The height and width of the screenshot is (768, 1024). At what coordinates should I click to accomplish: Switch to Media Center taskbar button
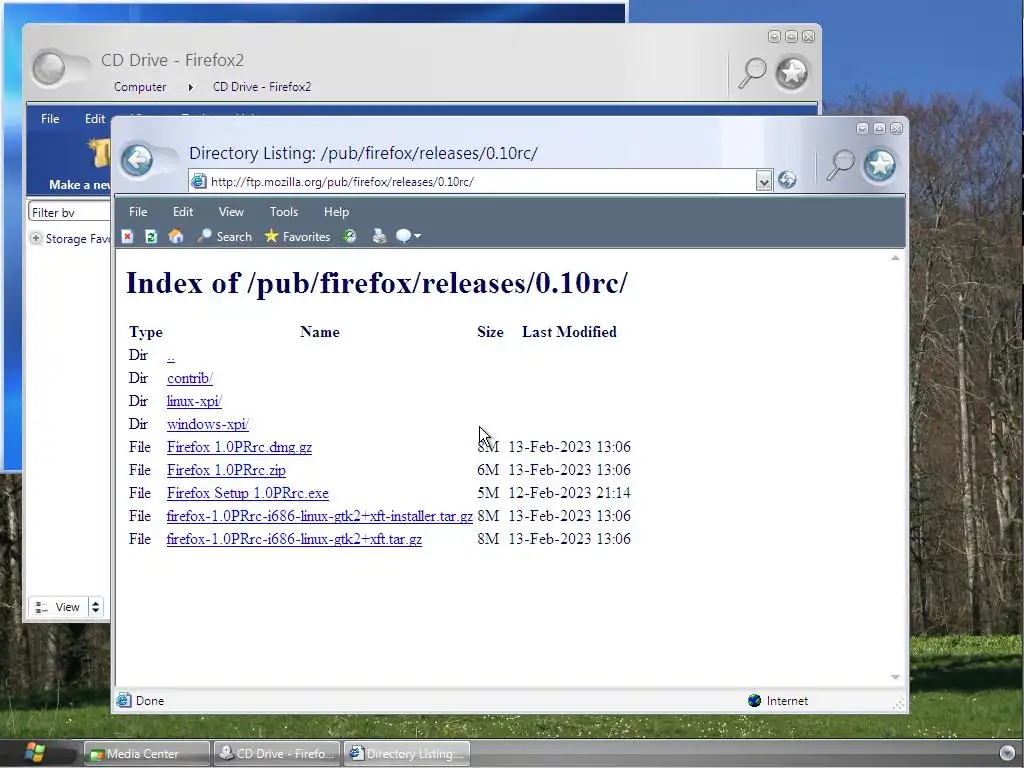coord(148,754)
